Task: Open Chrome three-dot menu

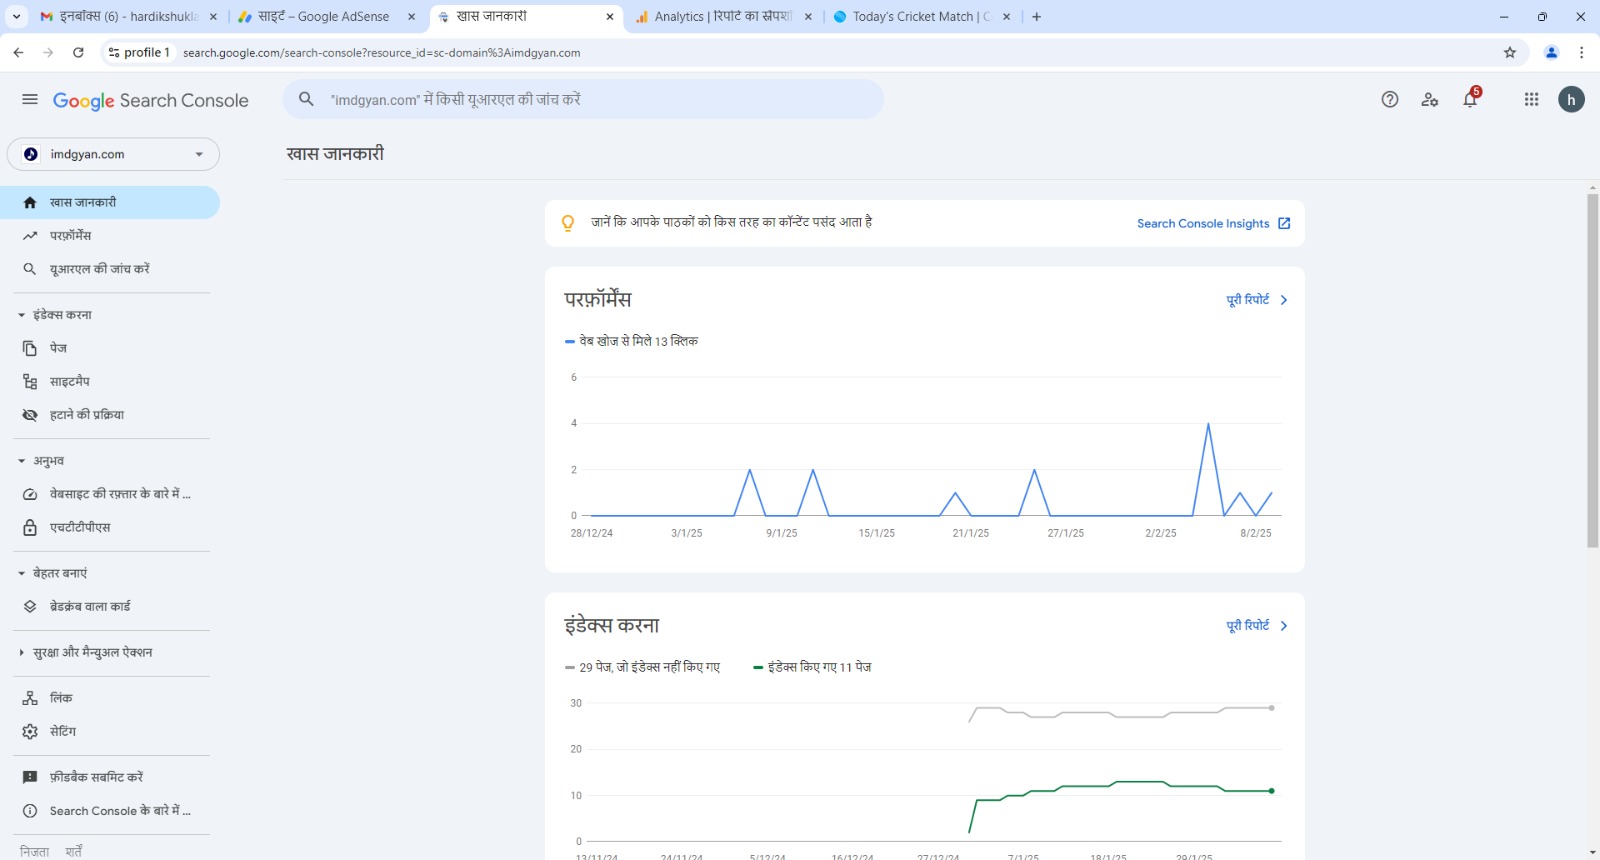Action: click(x=1581, y=52)
